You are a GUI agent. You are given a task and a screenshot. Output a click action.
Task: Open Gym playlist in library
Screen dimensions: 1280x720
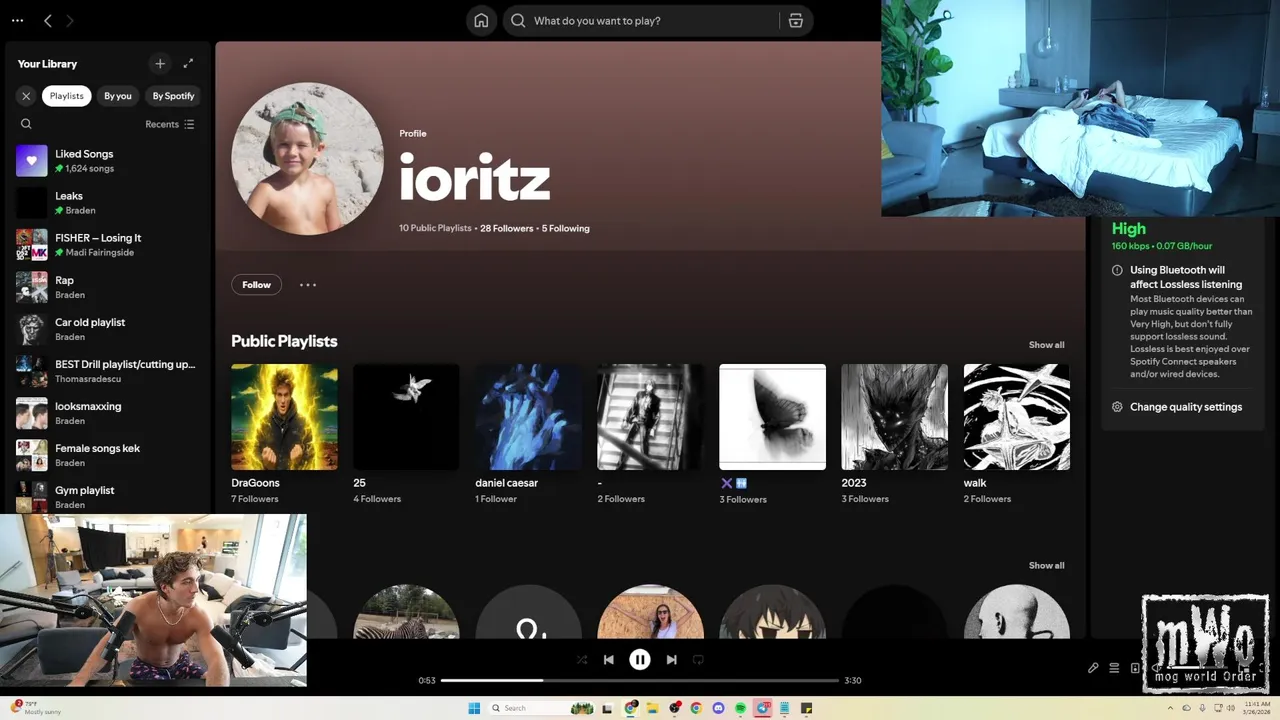point(107,496)
